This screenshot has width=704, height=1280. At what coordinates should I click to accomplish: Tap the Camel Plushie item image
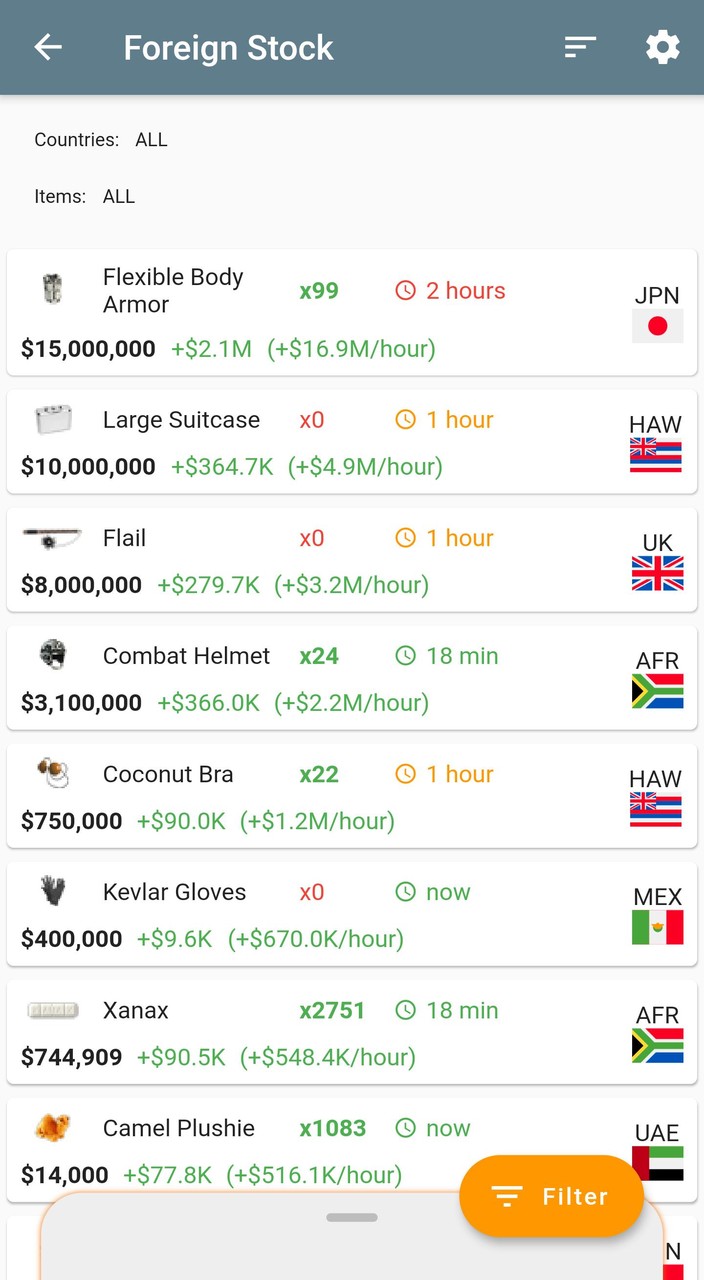(52, 1128)
